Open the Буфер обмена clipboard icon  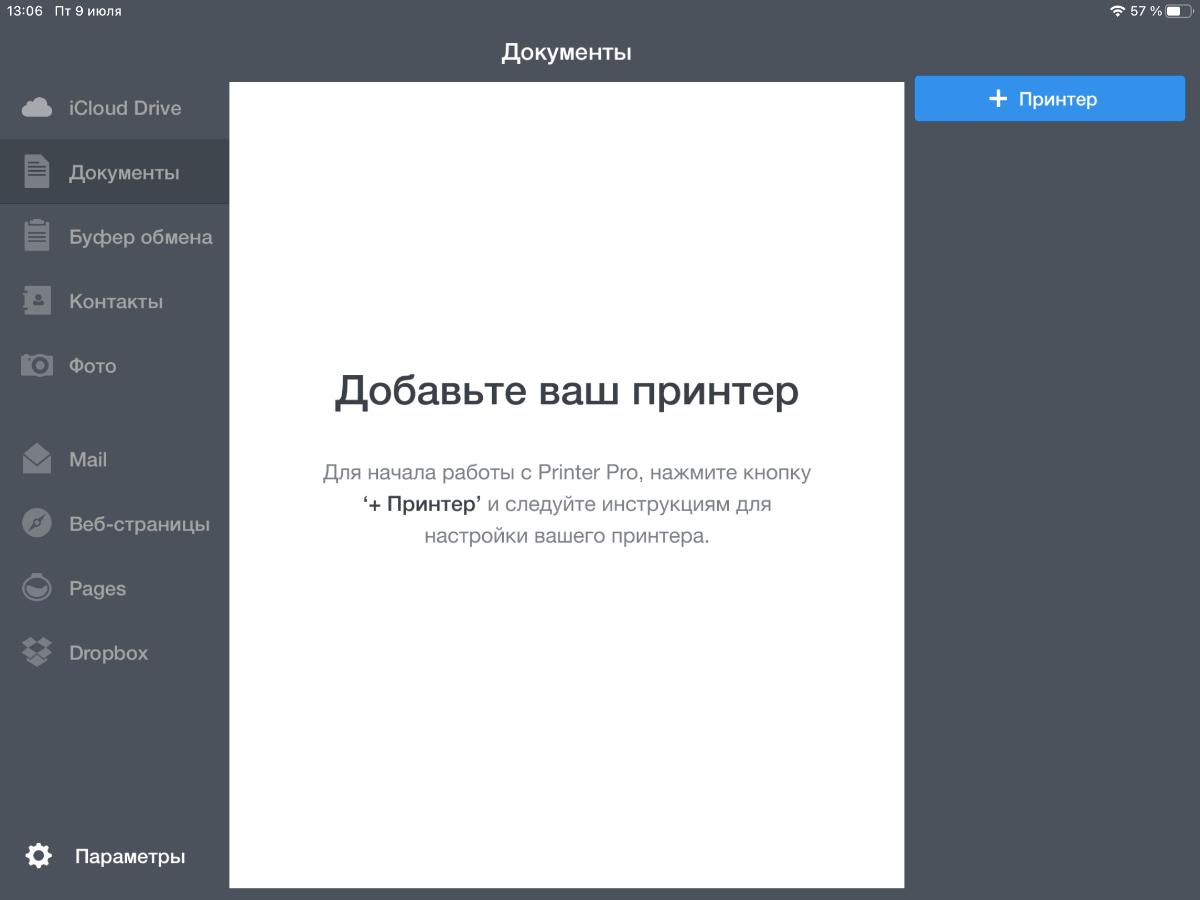(x=37, y=237)
